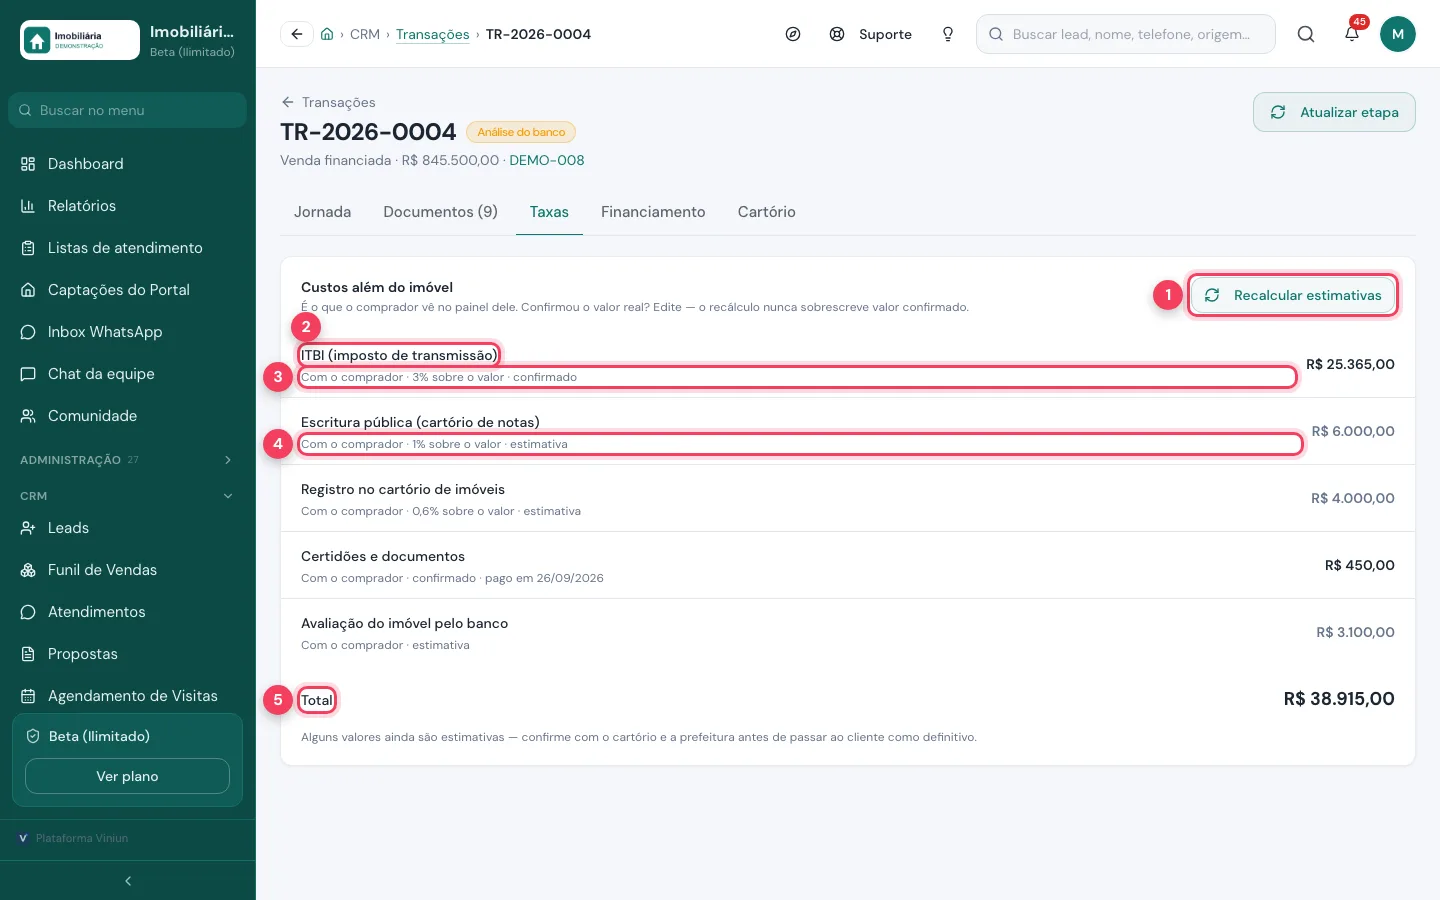Collapse the CRM section
This screenshot has height=900, width=1440.
[x=128, y=496]
